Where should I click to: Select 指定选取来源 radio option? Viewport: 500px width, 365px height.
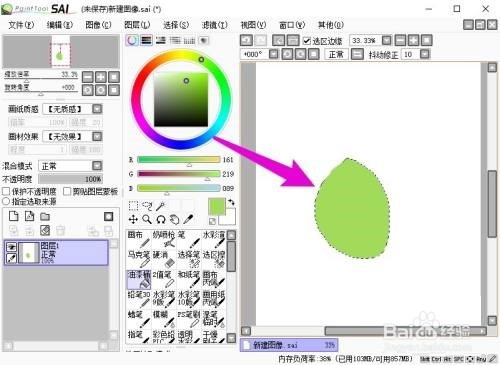[x=6, y=201]
